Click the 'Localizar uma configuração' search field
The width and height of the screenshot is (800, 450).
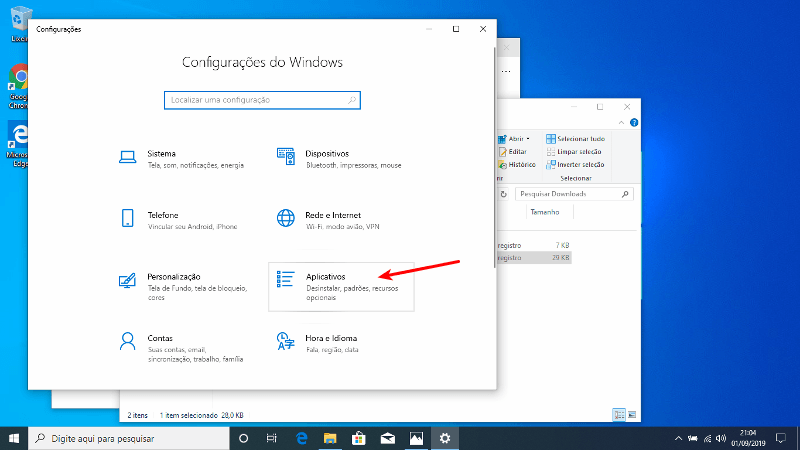[x=262, y=100]
